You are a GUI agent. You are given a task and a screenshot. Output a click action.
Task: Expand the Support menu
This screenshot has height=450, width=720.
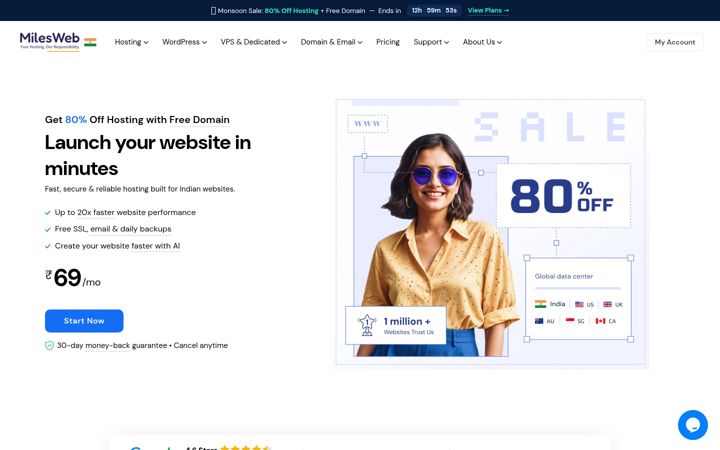431,42
